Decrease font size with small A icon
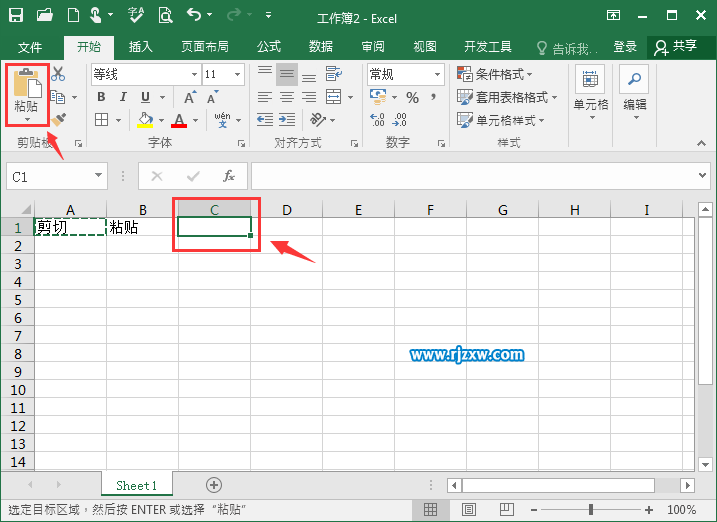 (213, 97)
